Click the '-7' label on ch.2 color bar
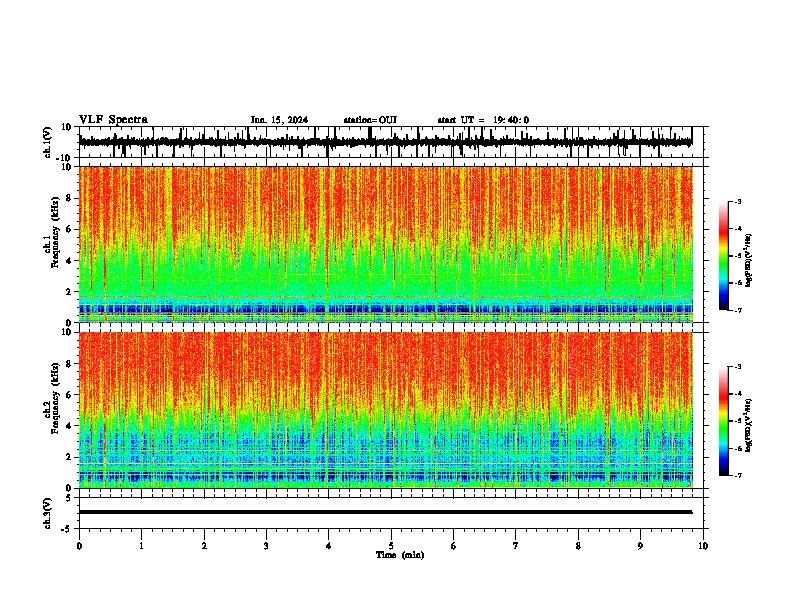792x612 pixels. tap(737, 475)
